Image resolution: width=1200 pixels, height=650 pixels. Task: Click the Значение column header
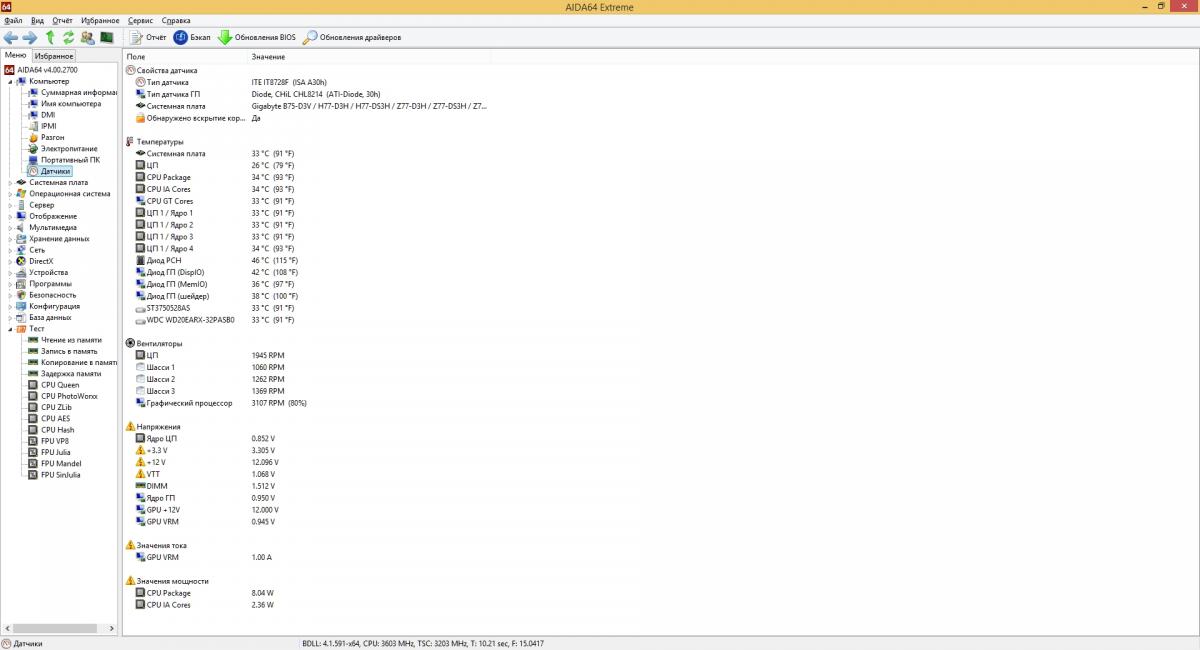pos(268,56)
